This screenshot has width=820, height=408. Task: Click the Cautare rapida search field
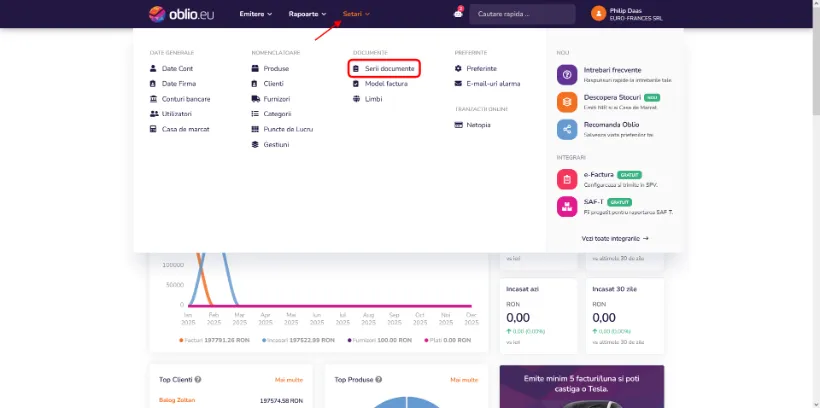522,14
